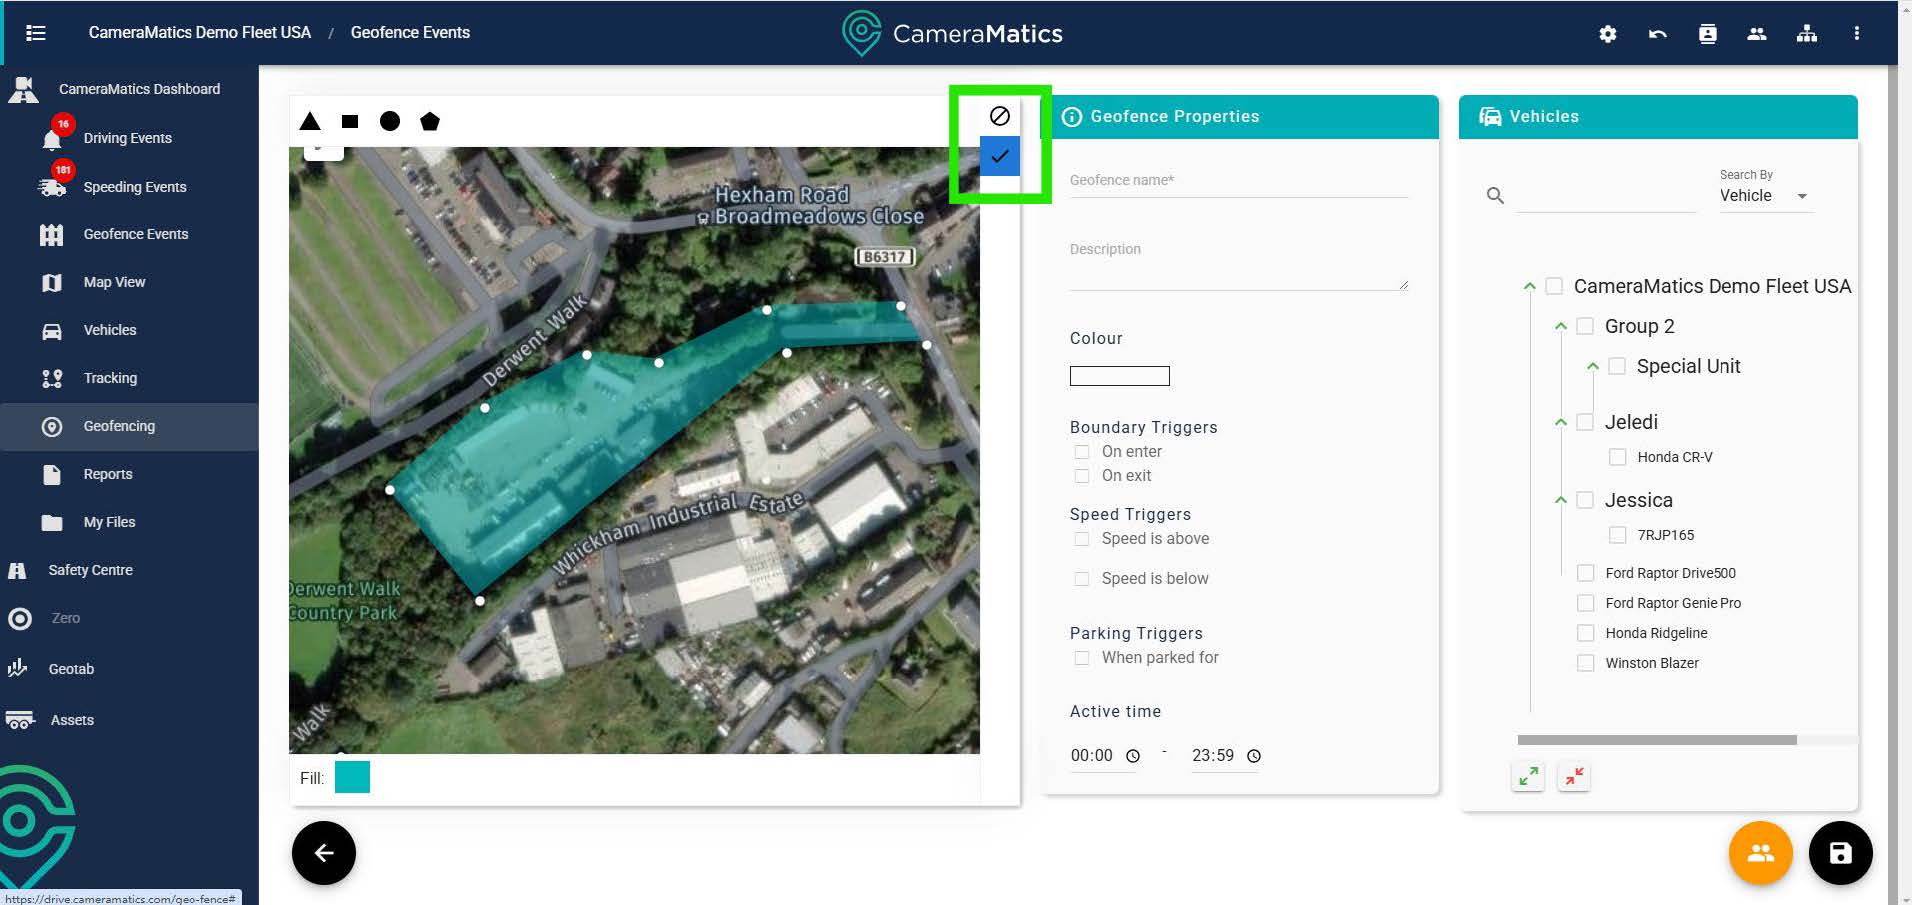This screenshot has height=905, width=1912.
Task: Open the Search By Vehicle dropdown
Action: point(1765,196)
